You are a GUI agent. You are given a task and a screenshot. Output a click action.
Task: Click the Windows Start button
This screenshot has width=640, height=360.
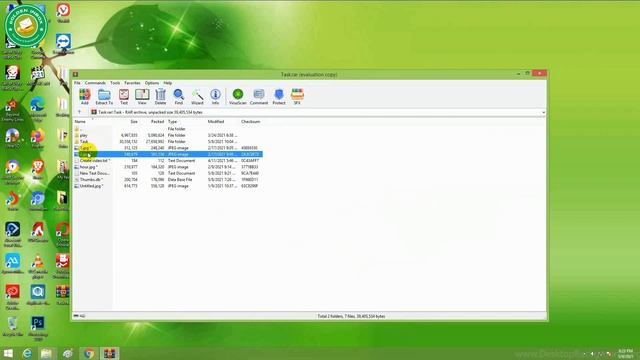(x=8, y=353)
